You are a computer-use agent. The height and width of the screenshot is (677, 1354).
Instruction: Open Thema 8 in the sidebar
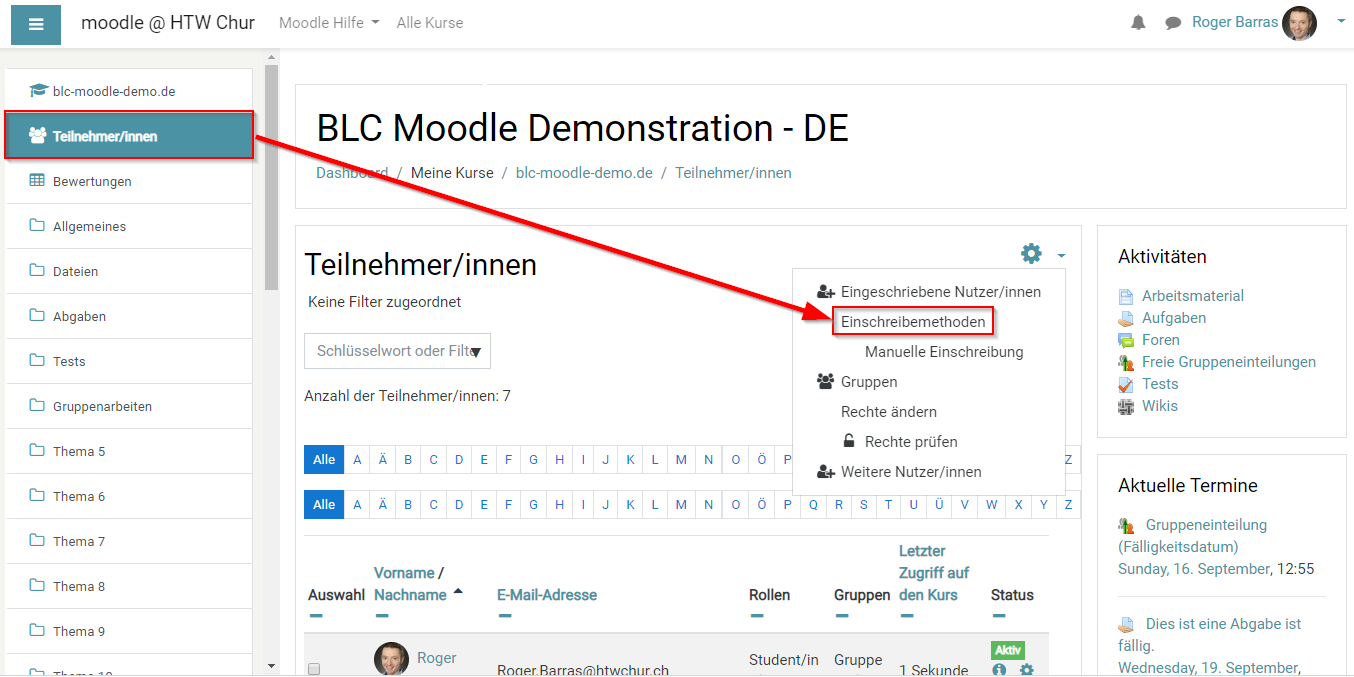(x=129, y=586)
